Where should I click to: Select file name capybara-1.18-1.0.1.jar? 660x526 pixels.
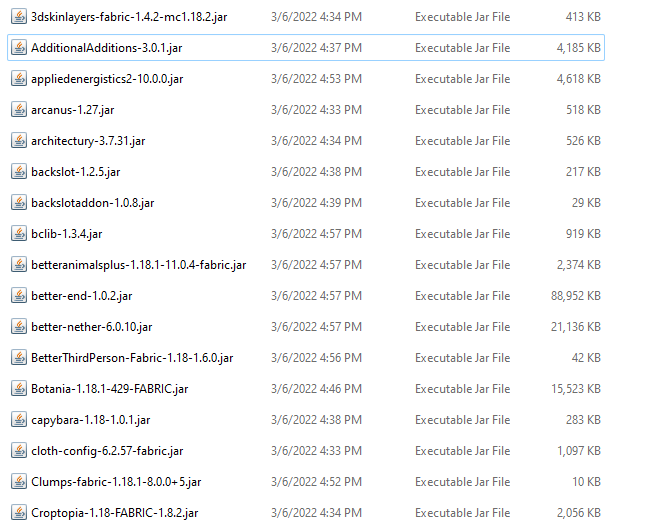91,420
